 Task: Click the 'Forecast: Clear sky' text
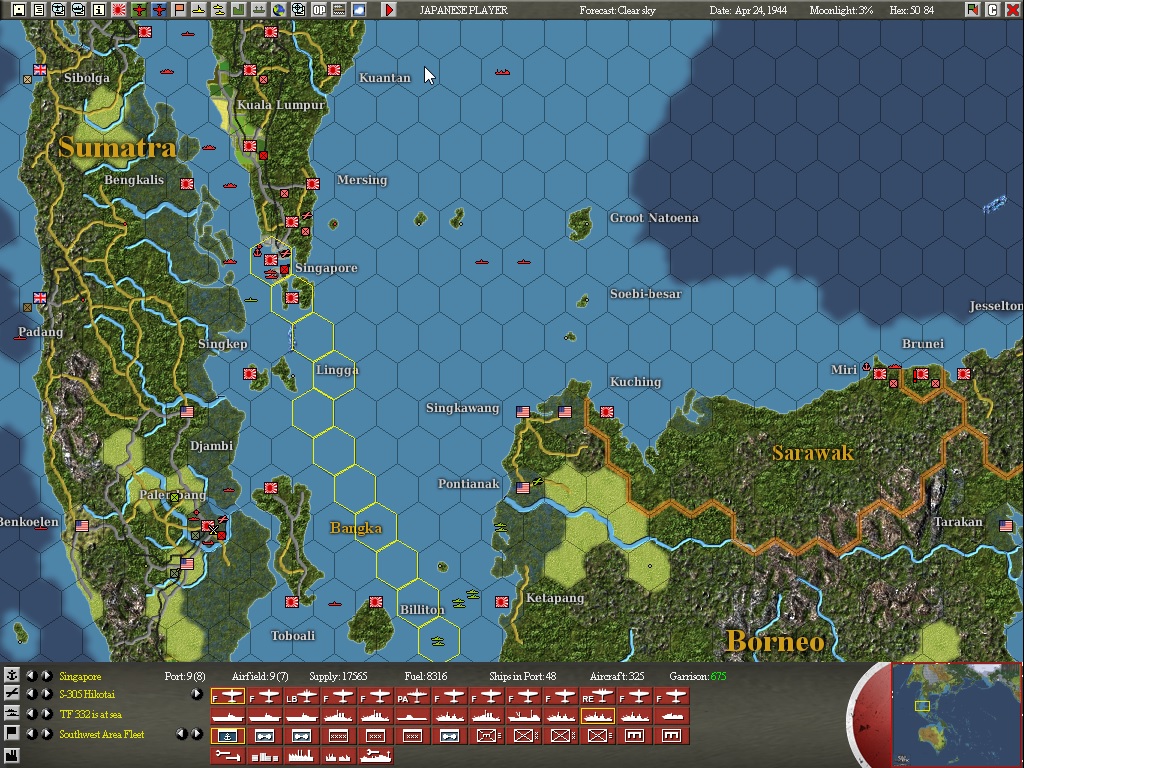(617, 10)
